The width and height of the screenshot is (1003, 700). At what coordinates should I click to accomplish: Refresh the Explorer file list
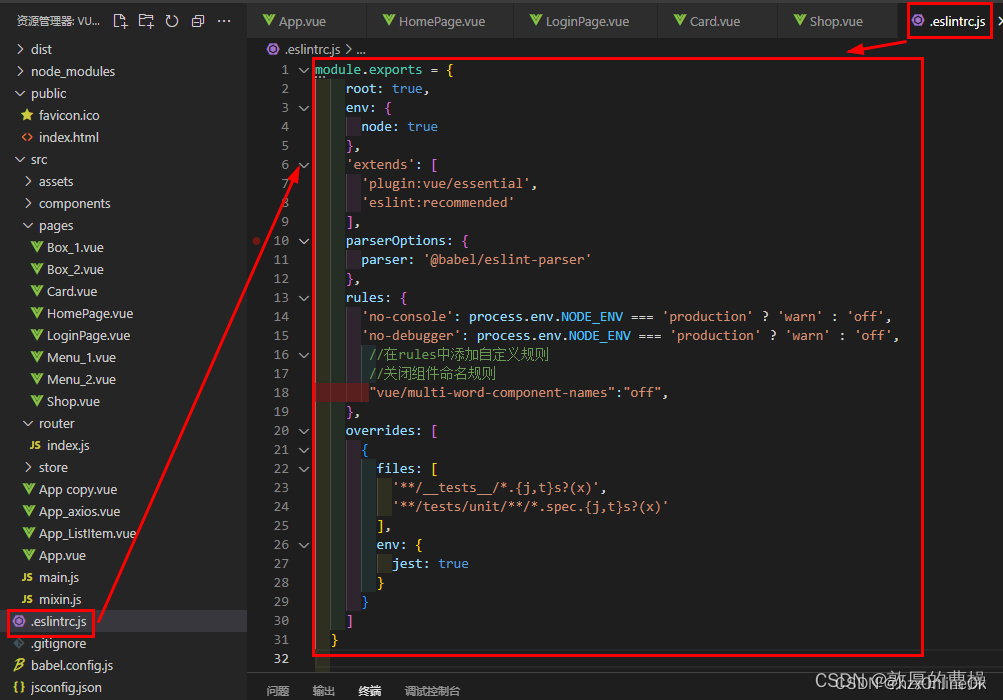coord(172,20)
